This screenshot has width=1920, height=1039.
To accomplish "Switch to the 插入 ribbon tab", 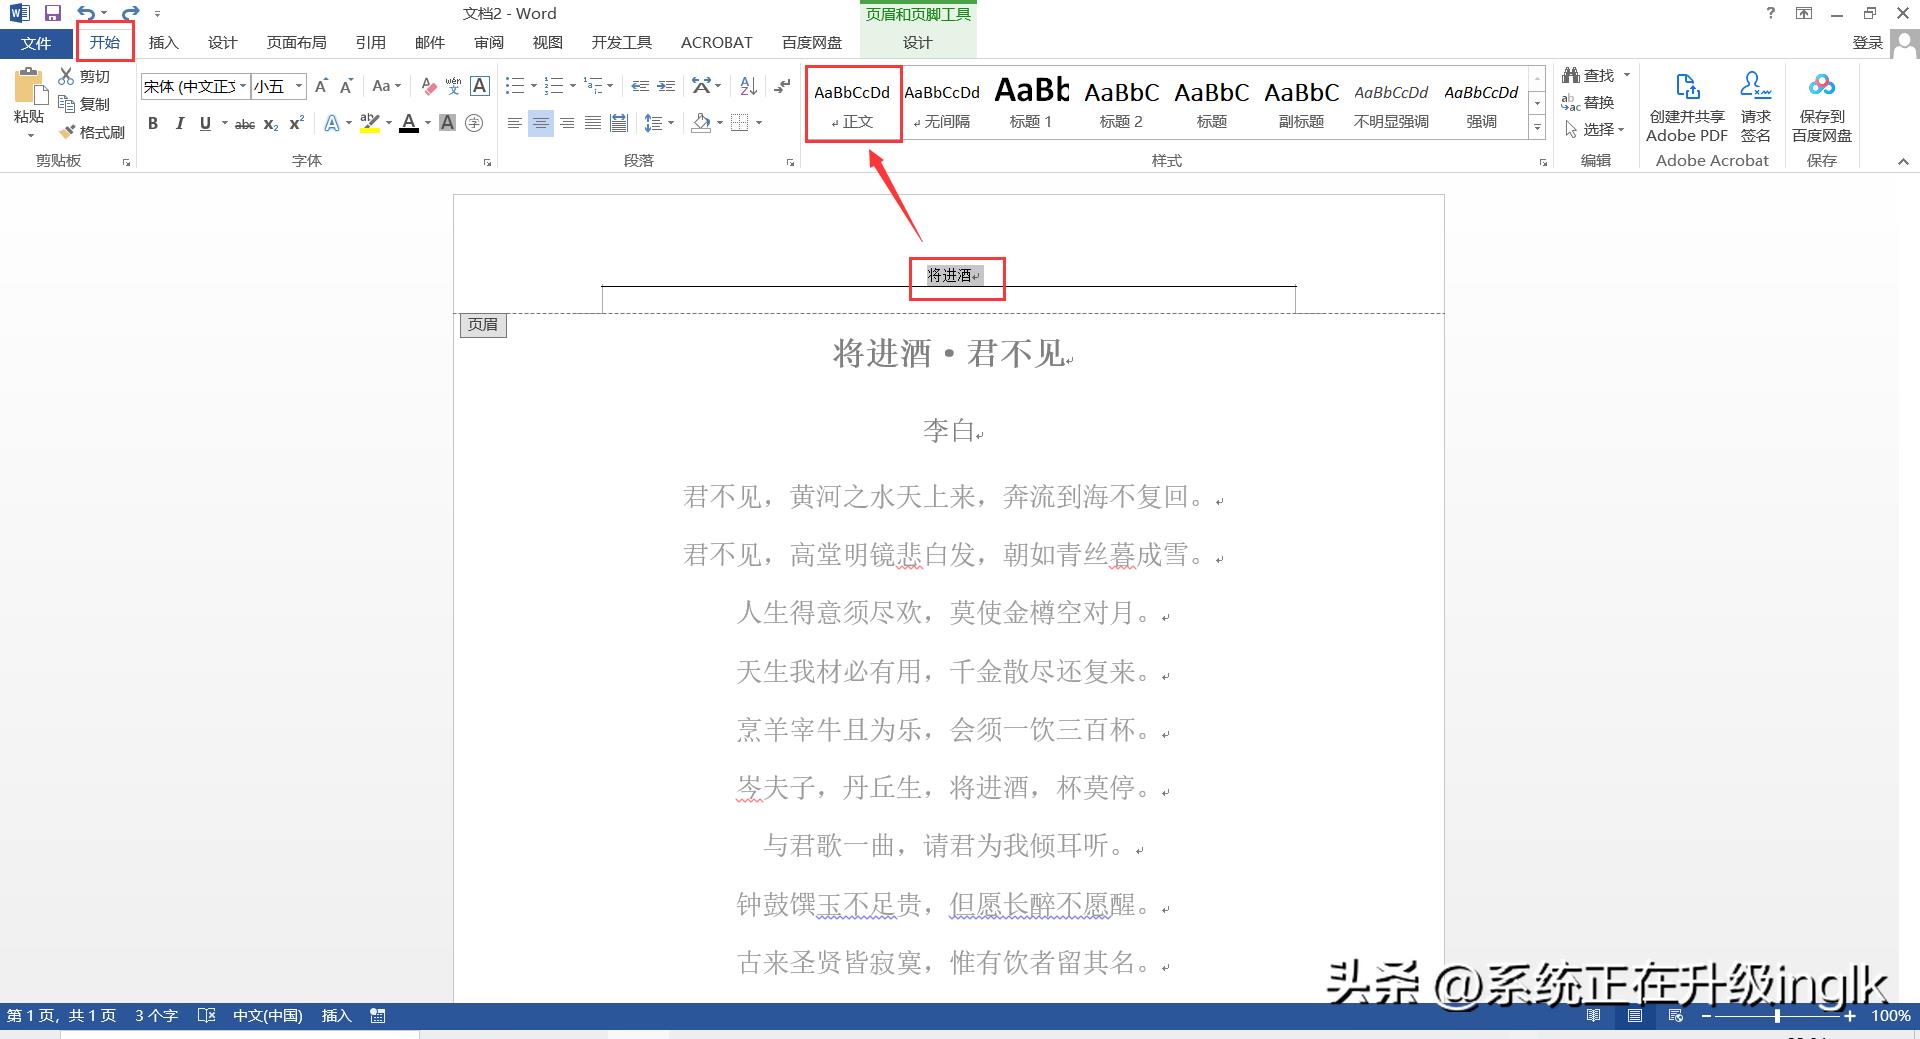I will (x=163, y=43).
